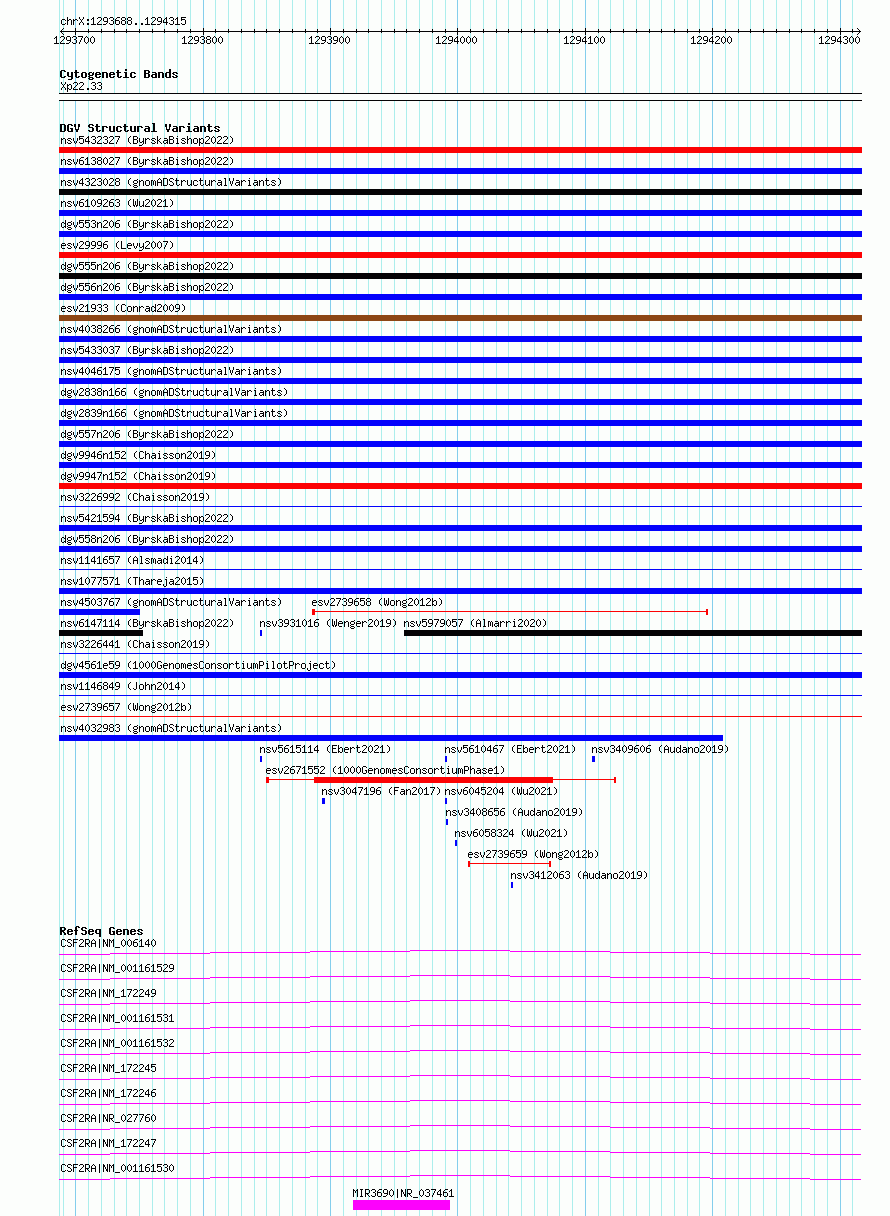890x1216 pixels.
Task: Select the CSF2RA|NM_001161529 transcript label
Action: click(x=117, y=968)
